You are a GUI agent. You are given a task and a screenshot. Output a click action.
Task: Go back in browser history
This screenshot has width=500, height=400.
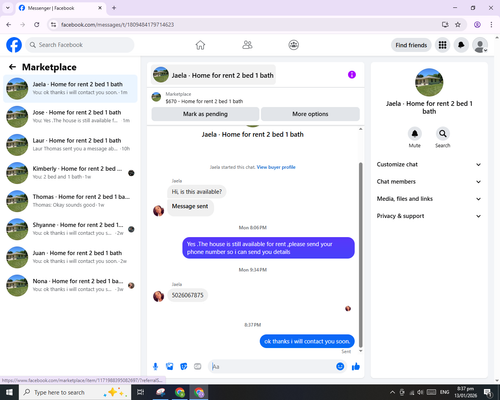tap(9, 24)
